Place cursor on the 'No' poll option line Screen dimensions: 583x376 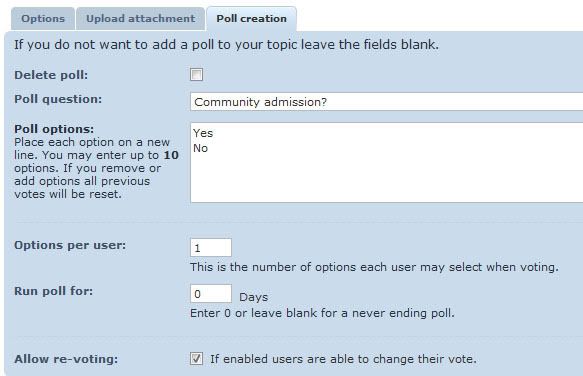click(x=200, y=148)
